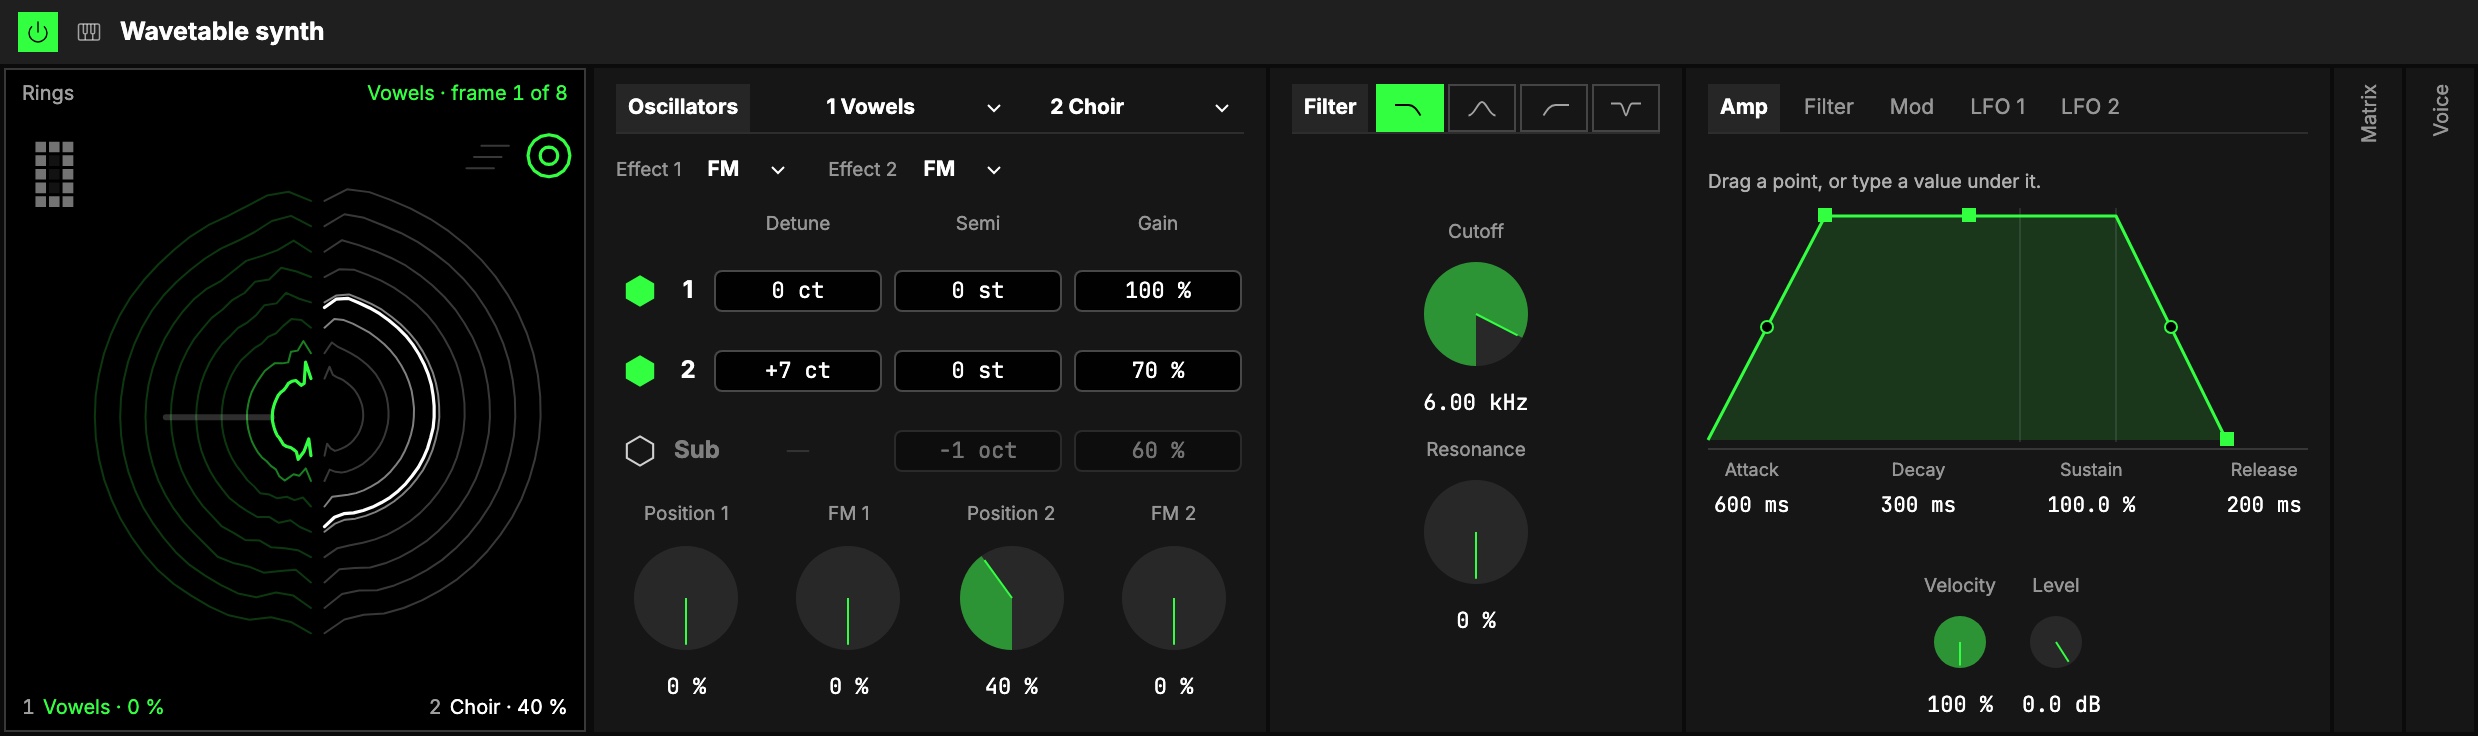This screenshot has width=2478, height=736.
Task: Open the 1 Vowels wavetable dropdown
Action: pos(913,107)
